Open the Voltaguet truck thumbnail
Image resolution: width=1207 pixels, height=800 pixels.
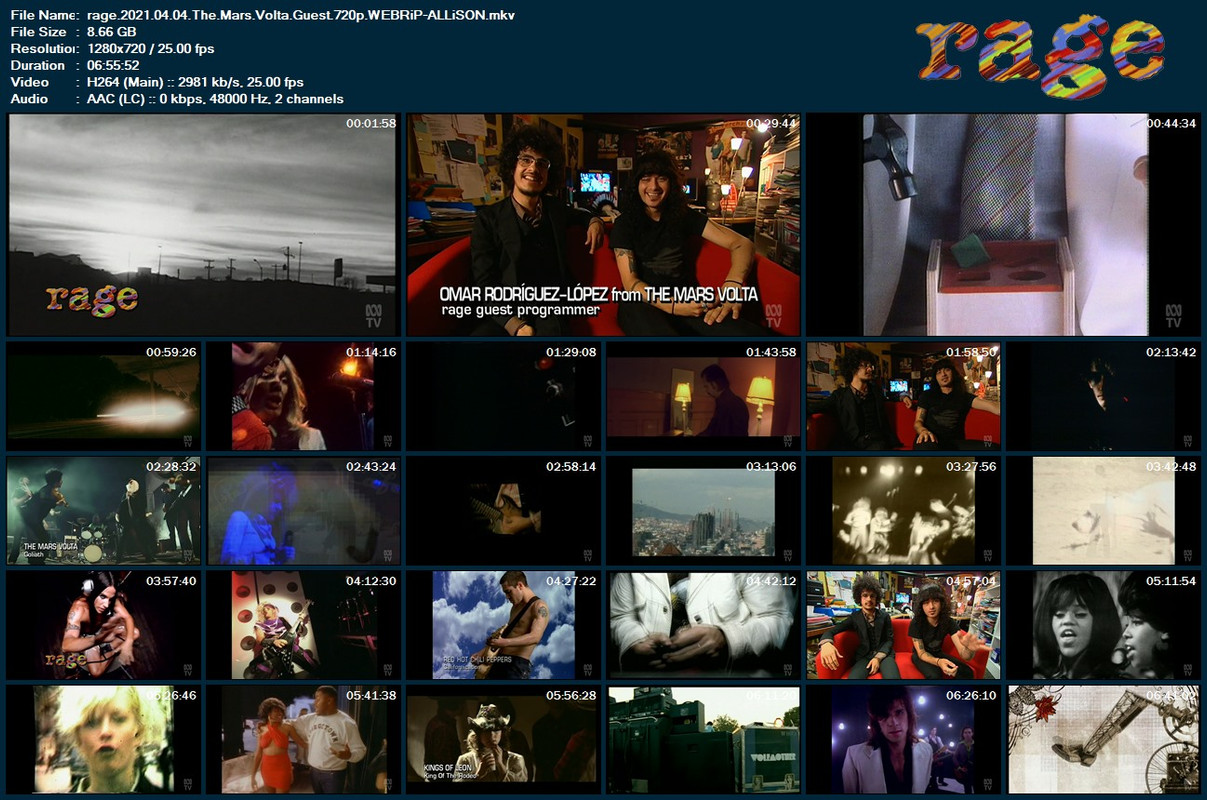703,739
